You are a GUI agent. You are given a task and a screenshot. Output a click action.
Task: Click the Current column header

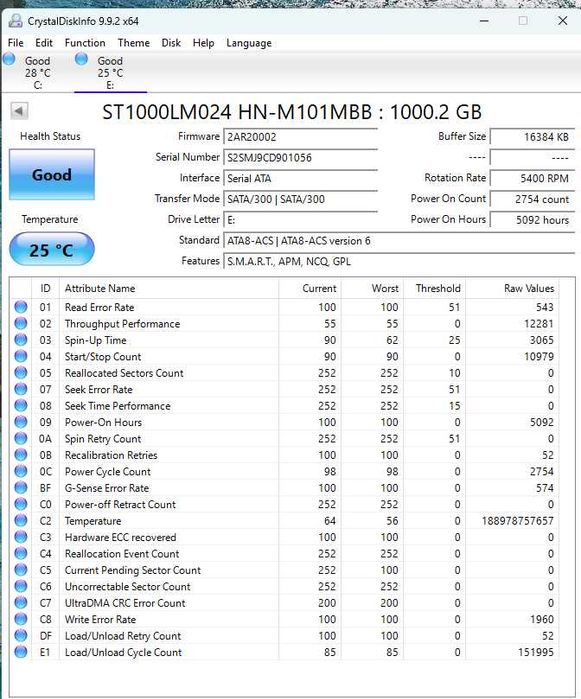(310, 288)
